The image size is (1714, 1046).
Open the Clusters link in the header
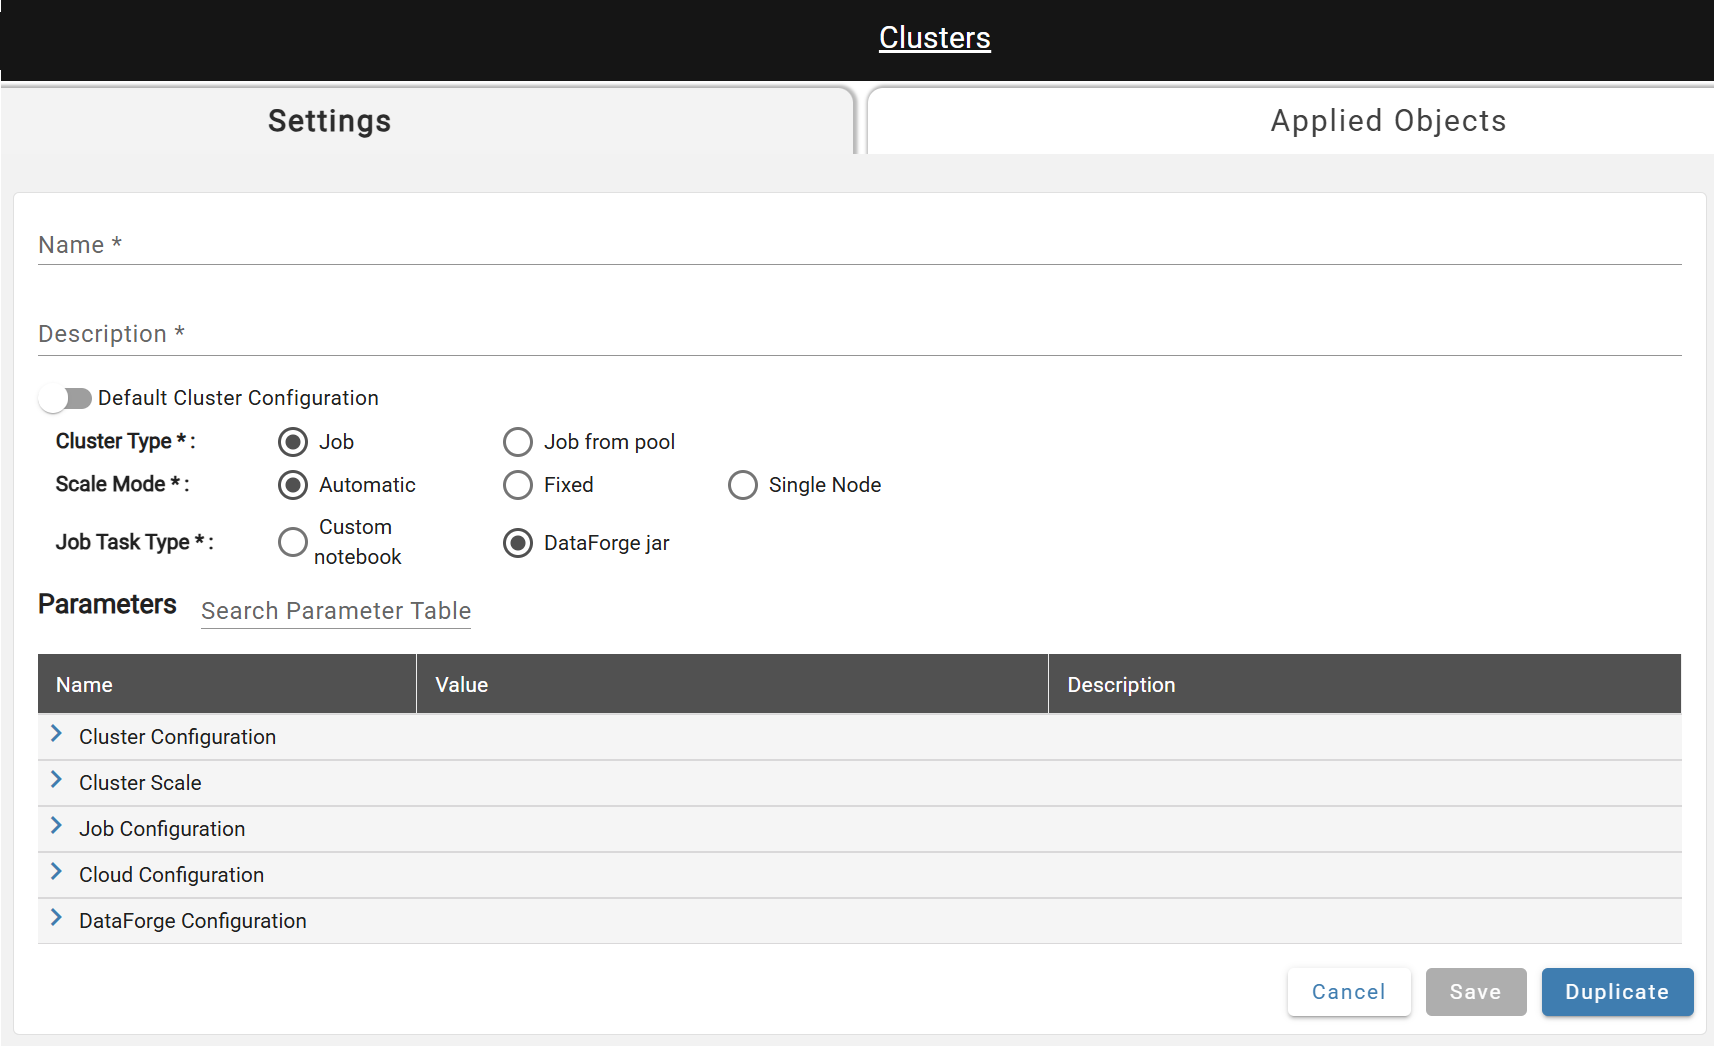pyautogui.click(x=934, y=38)
